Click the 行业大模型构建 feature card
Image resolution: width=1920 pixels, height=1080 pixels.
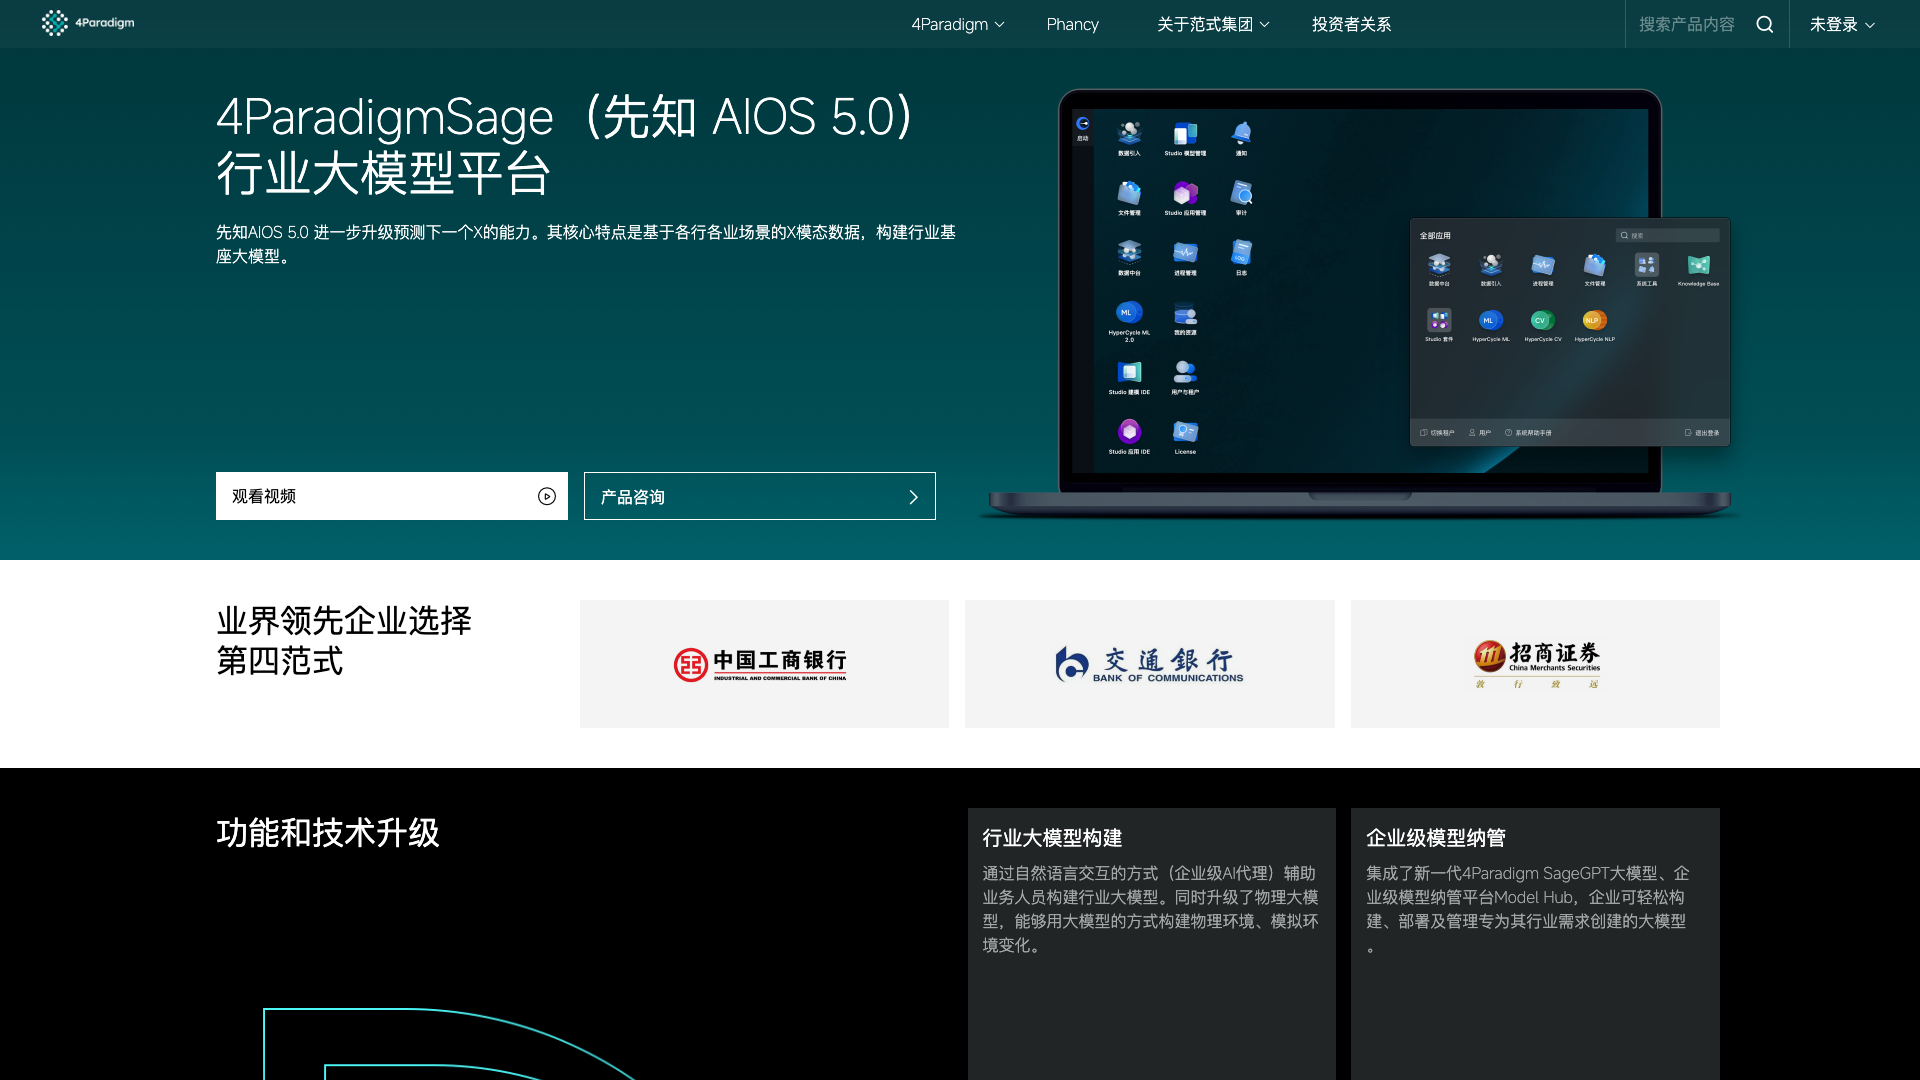(x=1152, y=944)
